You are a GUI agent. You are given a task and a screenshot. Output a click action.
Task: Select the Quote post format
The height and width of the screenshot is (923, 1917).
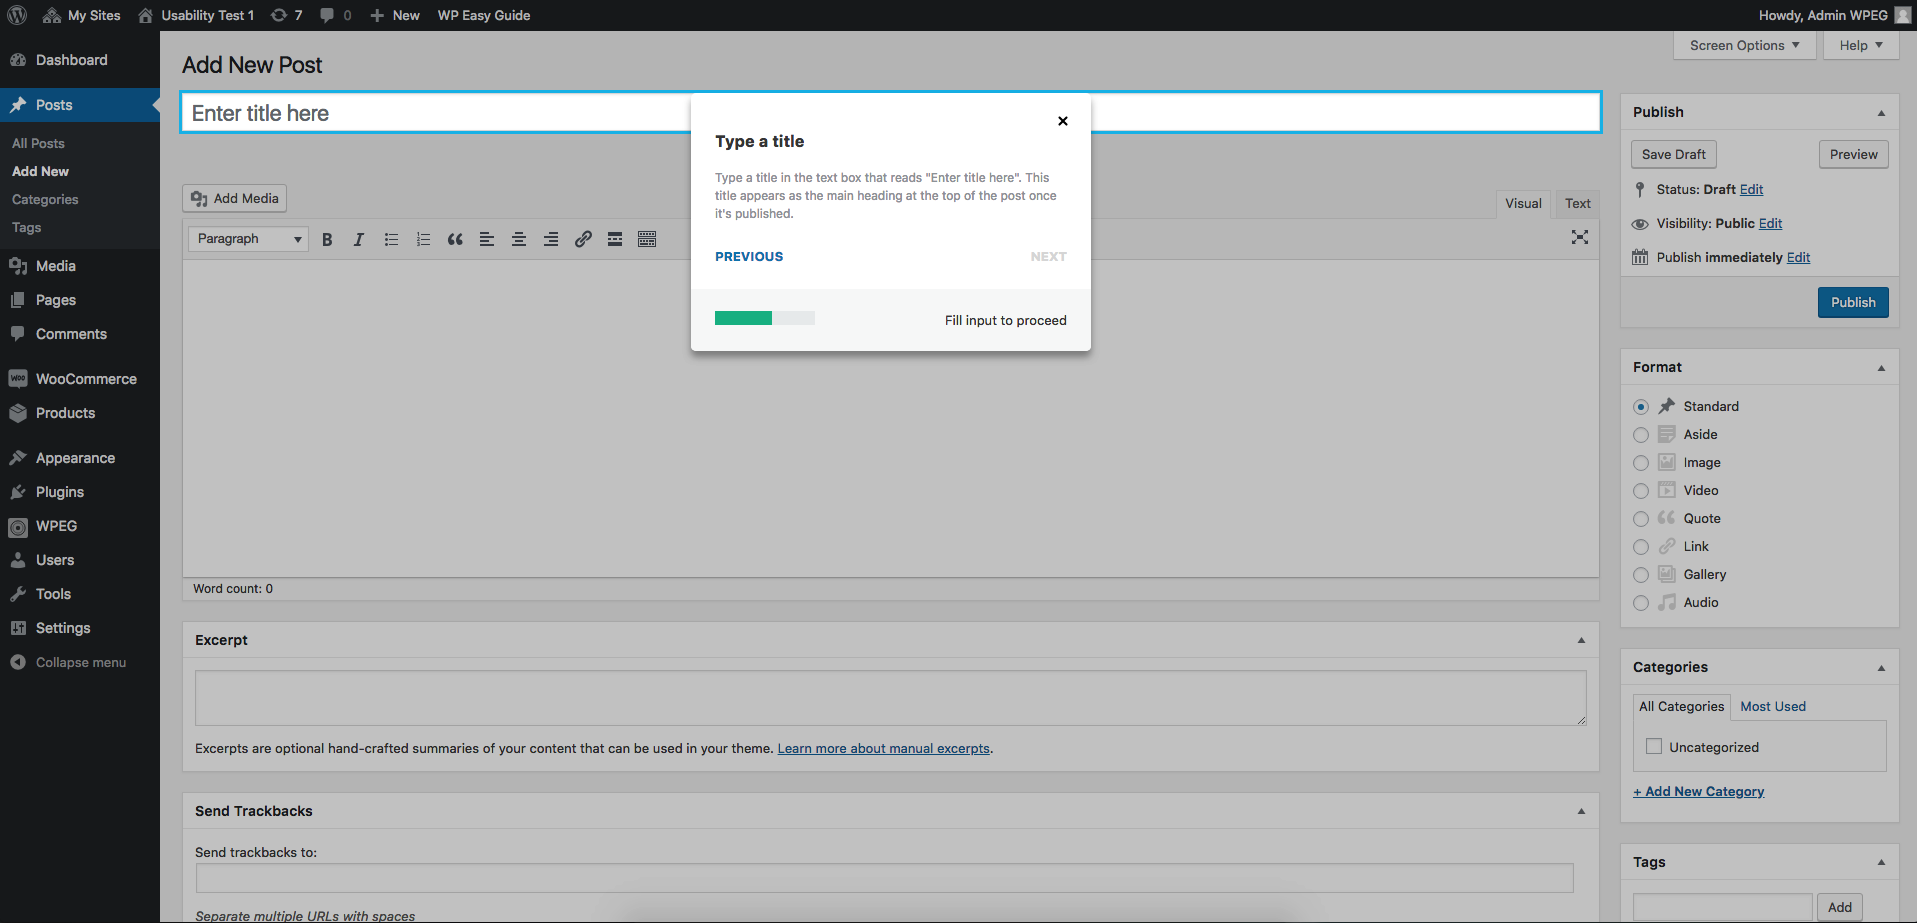[x=1641, y=519]
